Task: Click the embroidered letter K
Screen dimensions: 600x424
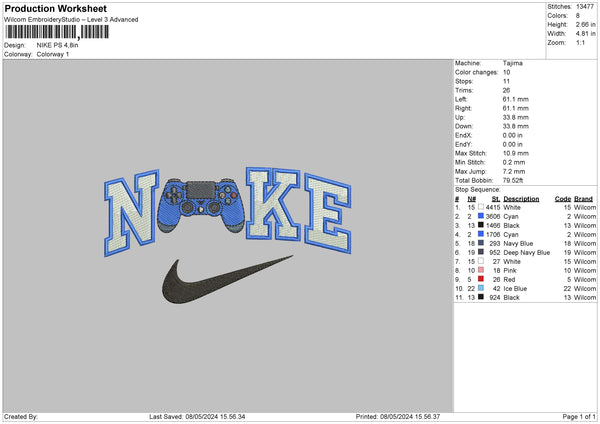Action: [x=273, y=204]
